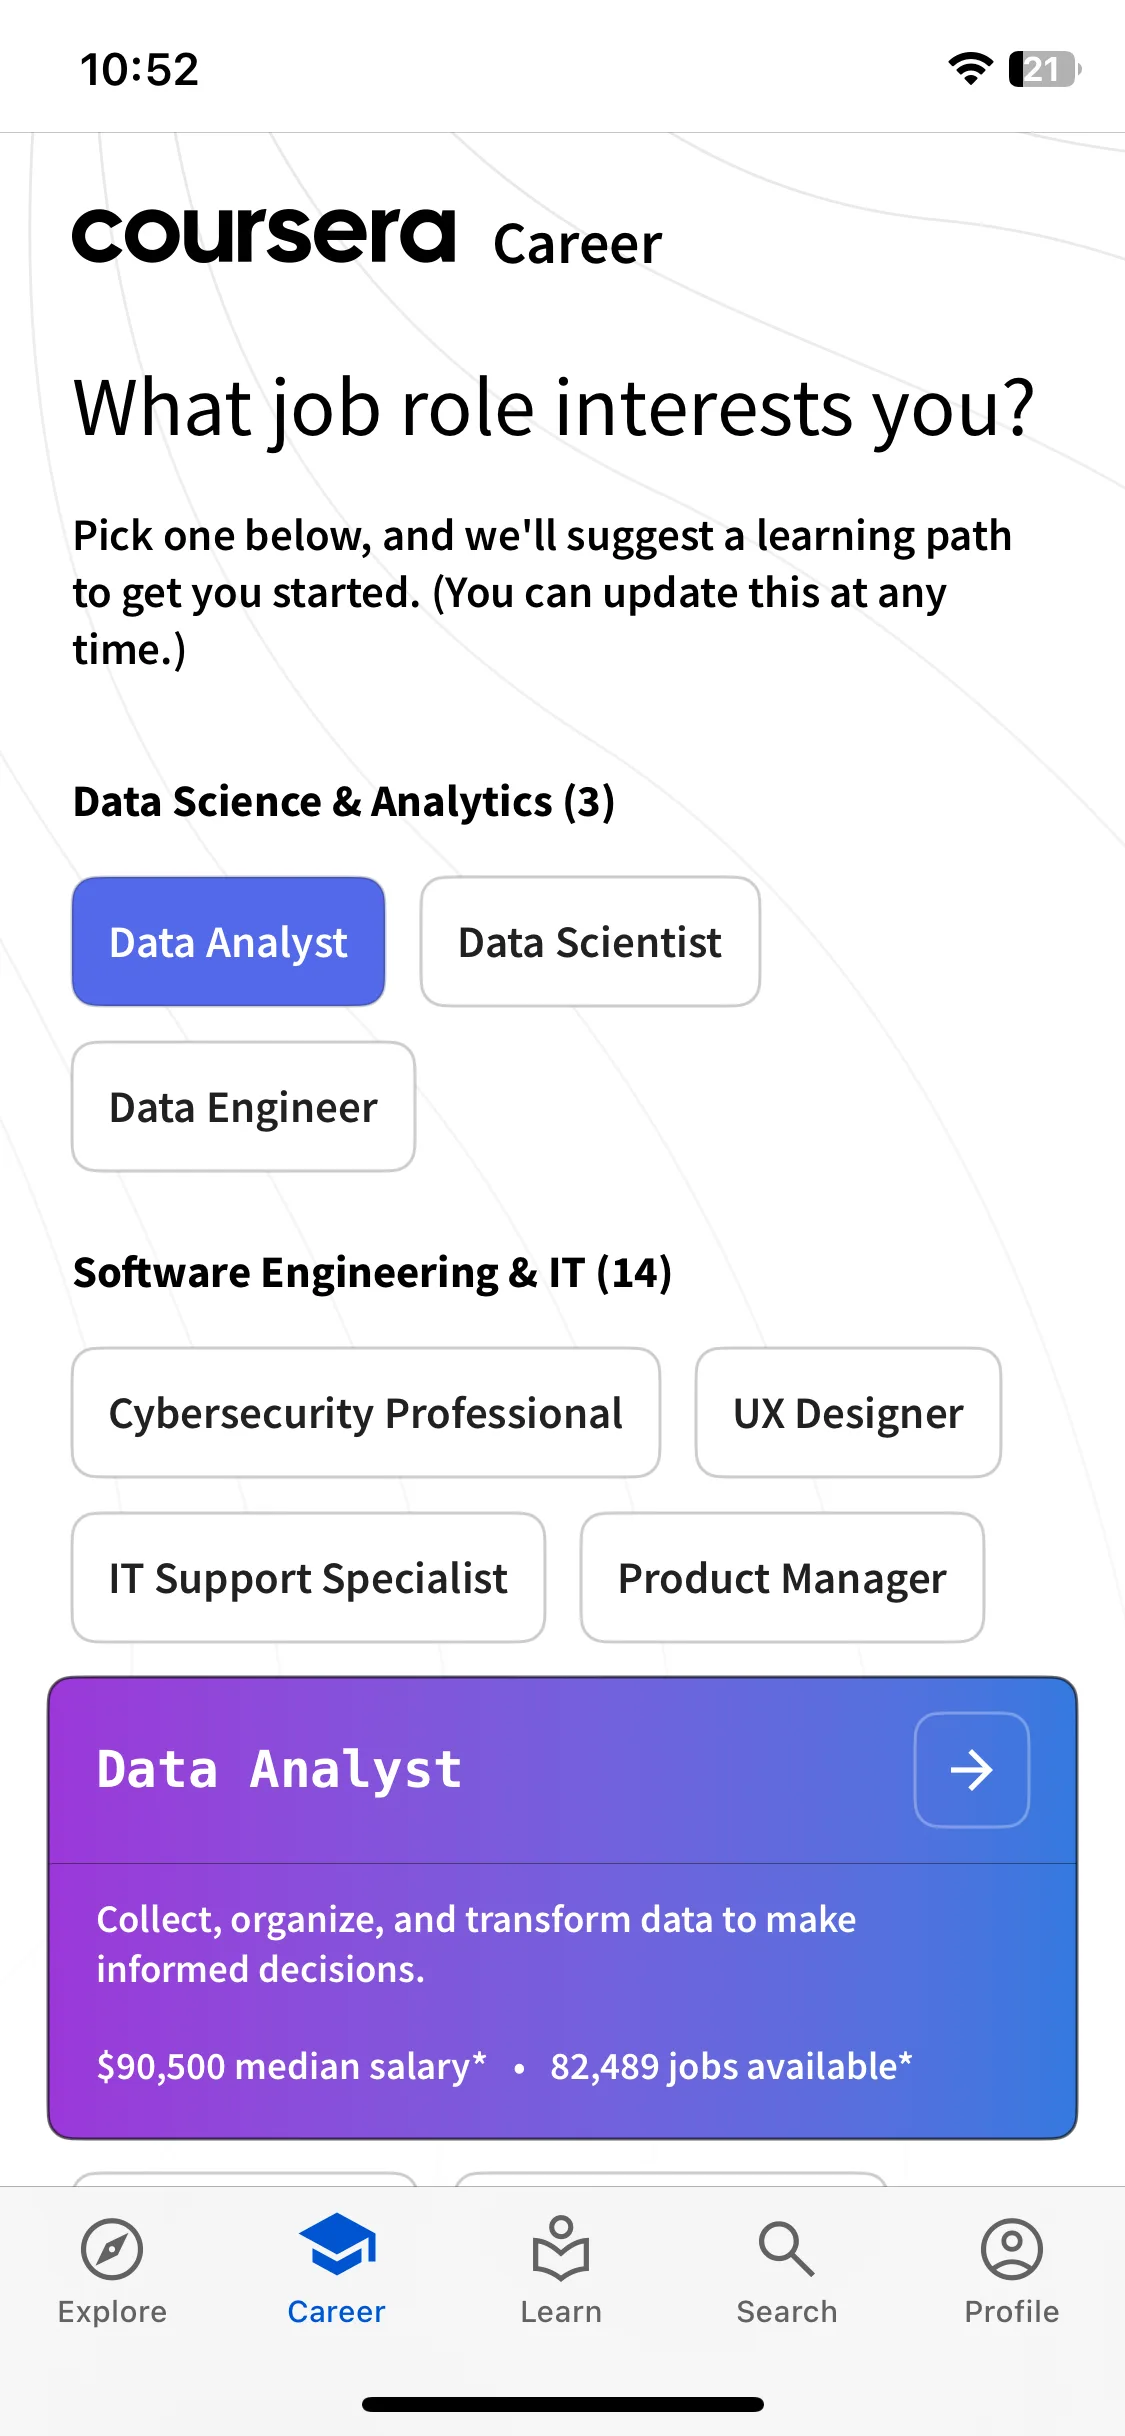Tap the Career header label
This screenshot has height=2436, width=1125.
coord(577,244)
